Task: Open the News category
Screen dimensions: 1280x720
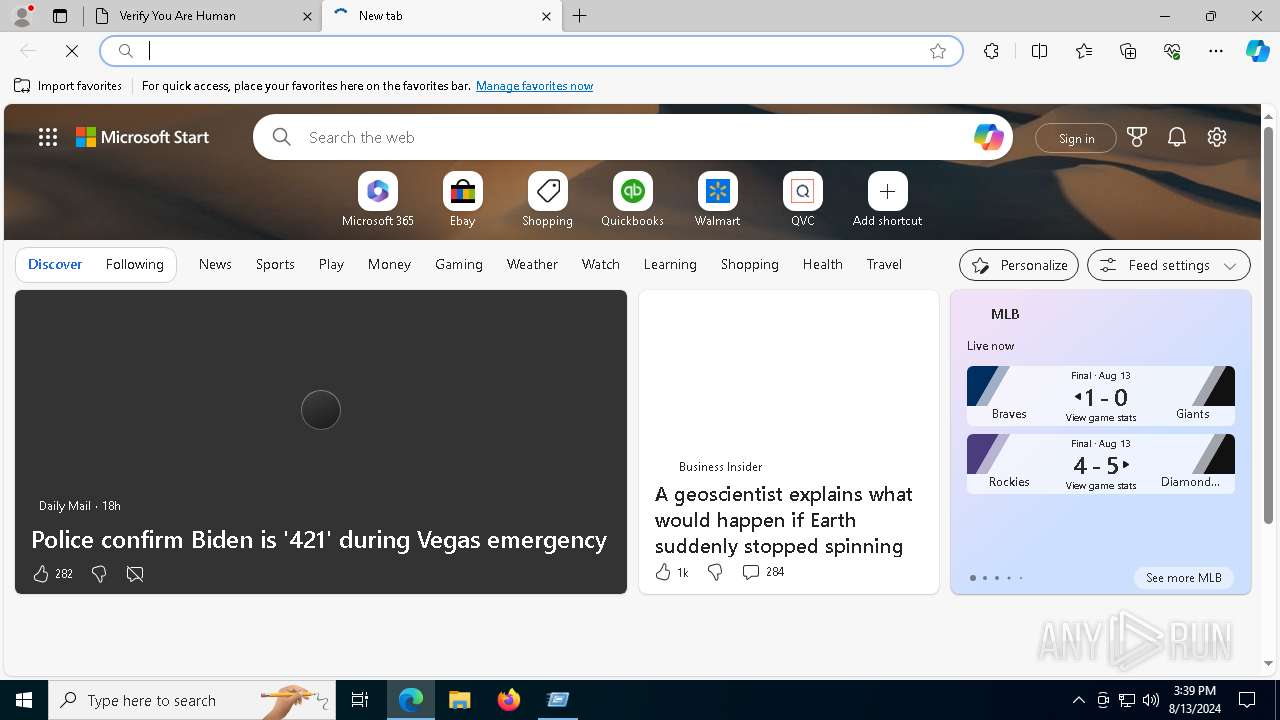Action: 215,264
